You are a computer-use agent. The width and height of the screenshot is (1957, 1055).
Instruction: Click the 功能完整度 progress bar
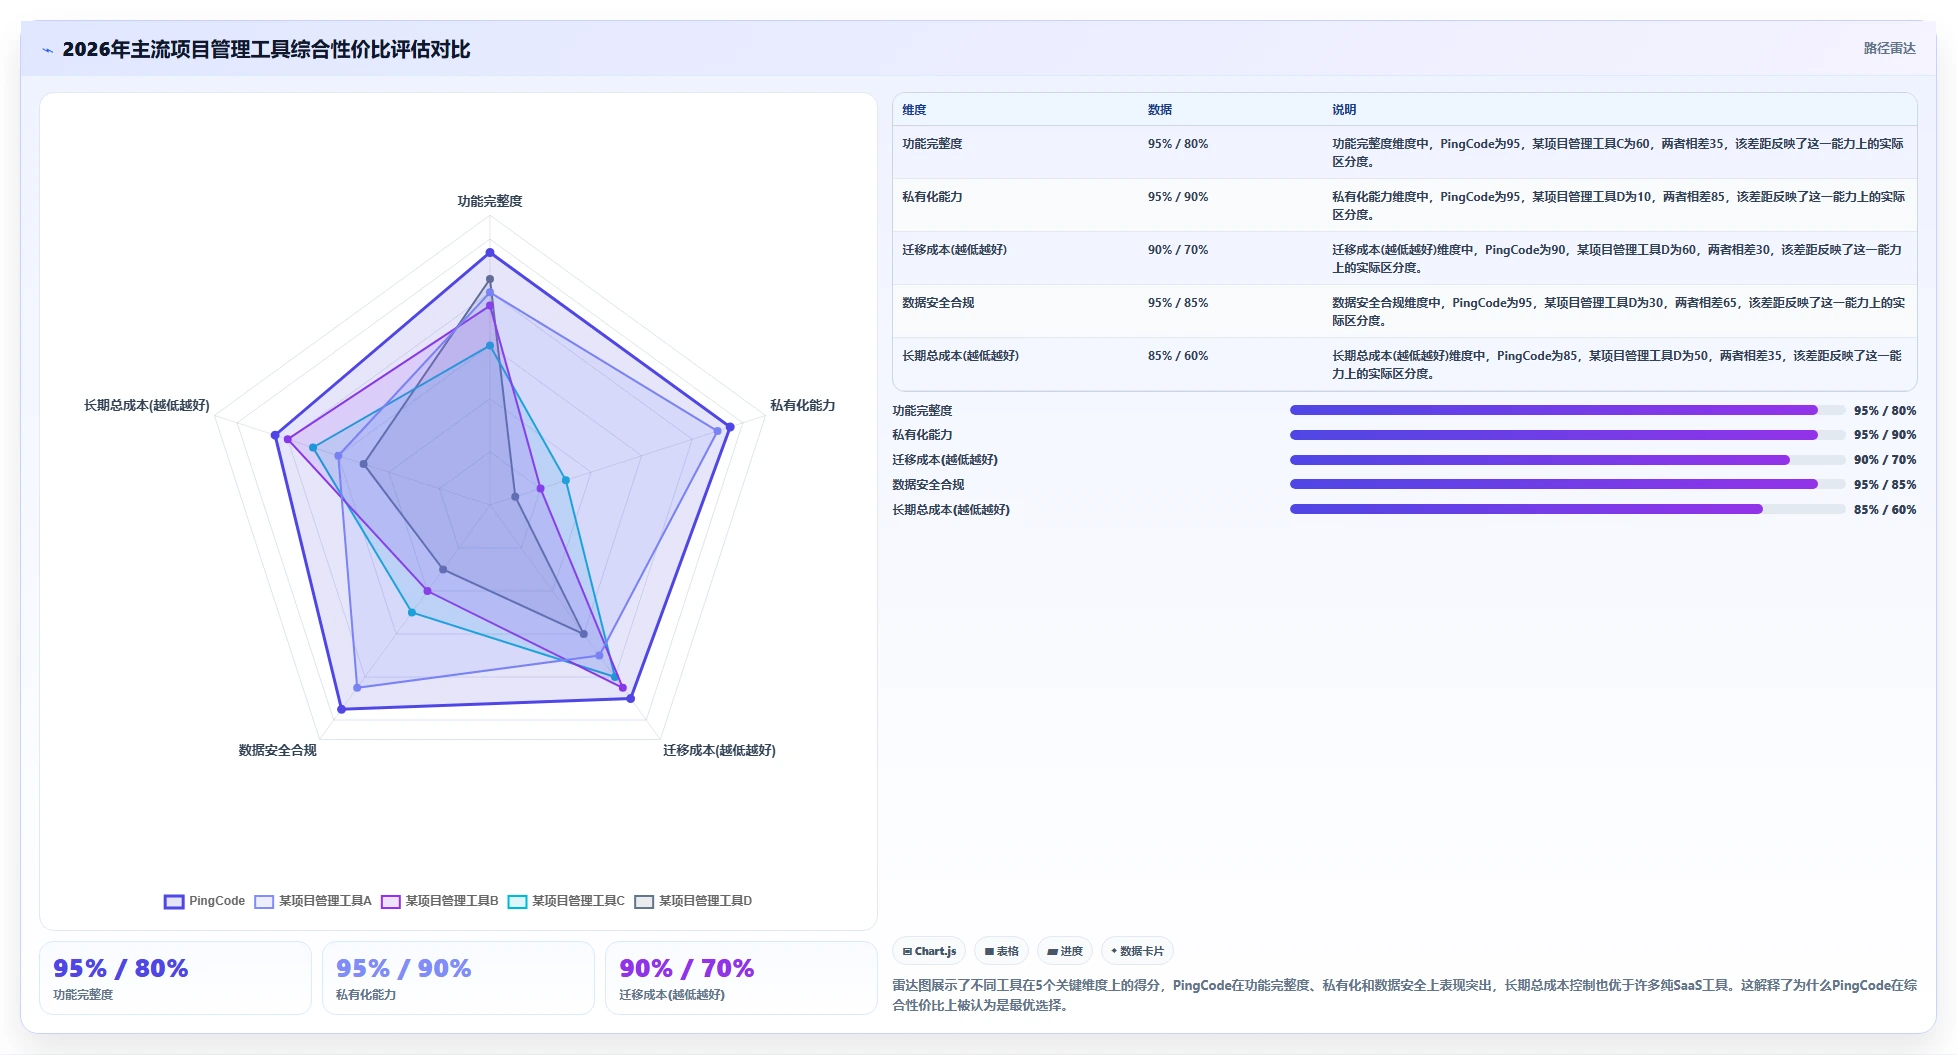(x=1567, y=410)
